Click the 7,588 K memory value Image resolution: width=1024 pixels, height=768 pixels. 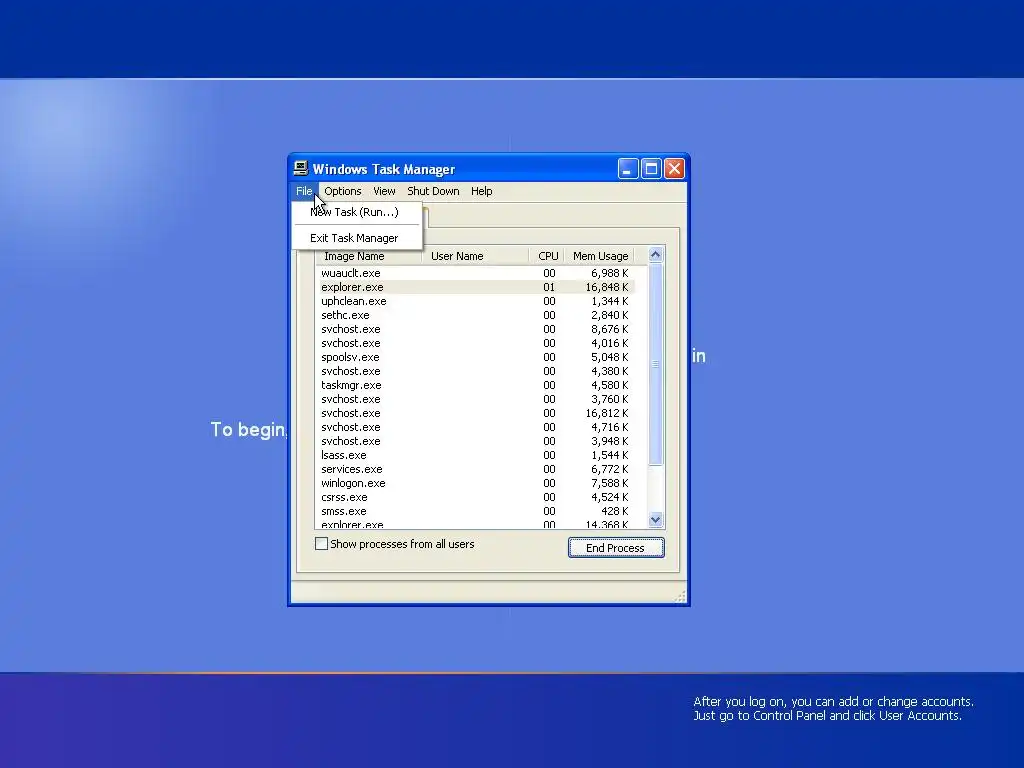[609, 483]
